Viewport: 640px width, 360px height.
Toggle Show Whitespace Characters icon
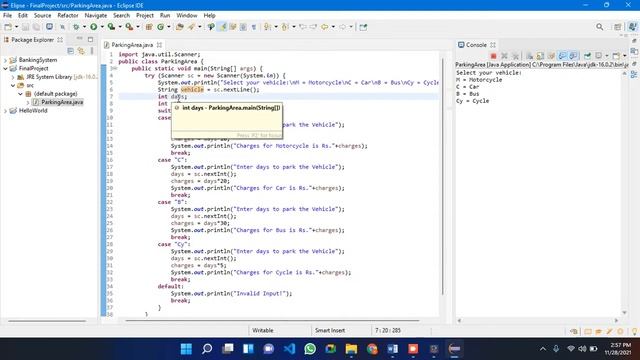click(254, 27)
